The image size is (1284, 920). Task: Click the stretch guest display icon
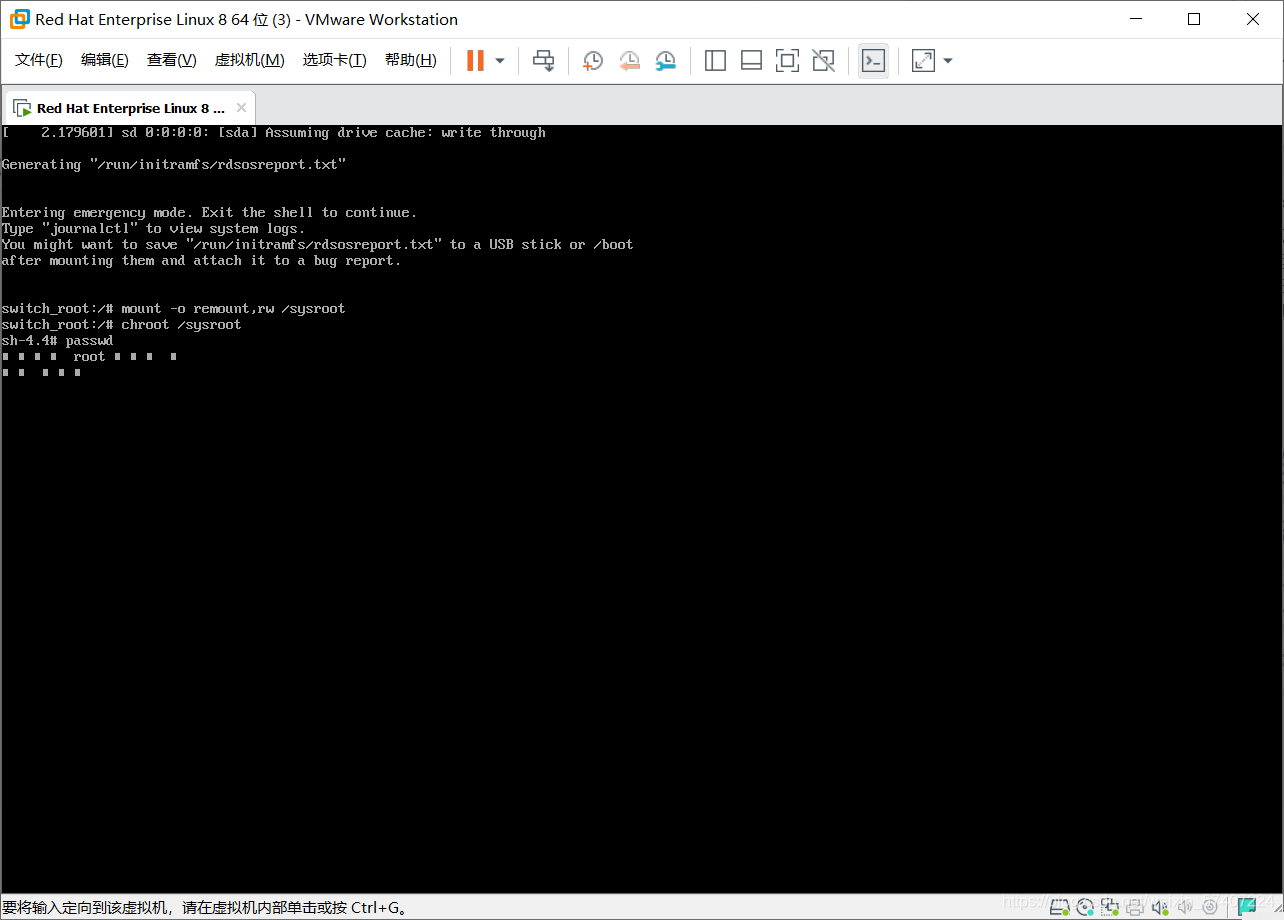[x=923, y=61]
